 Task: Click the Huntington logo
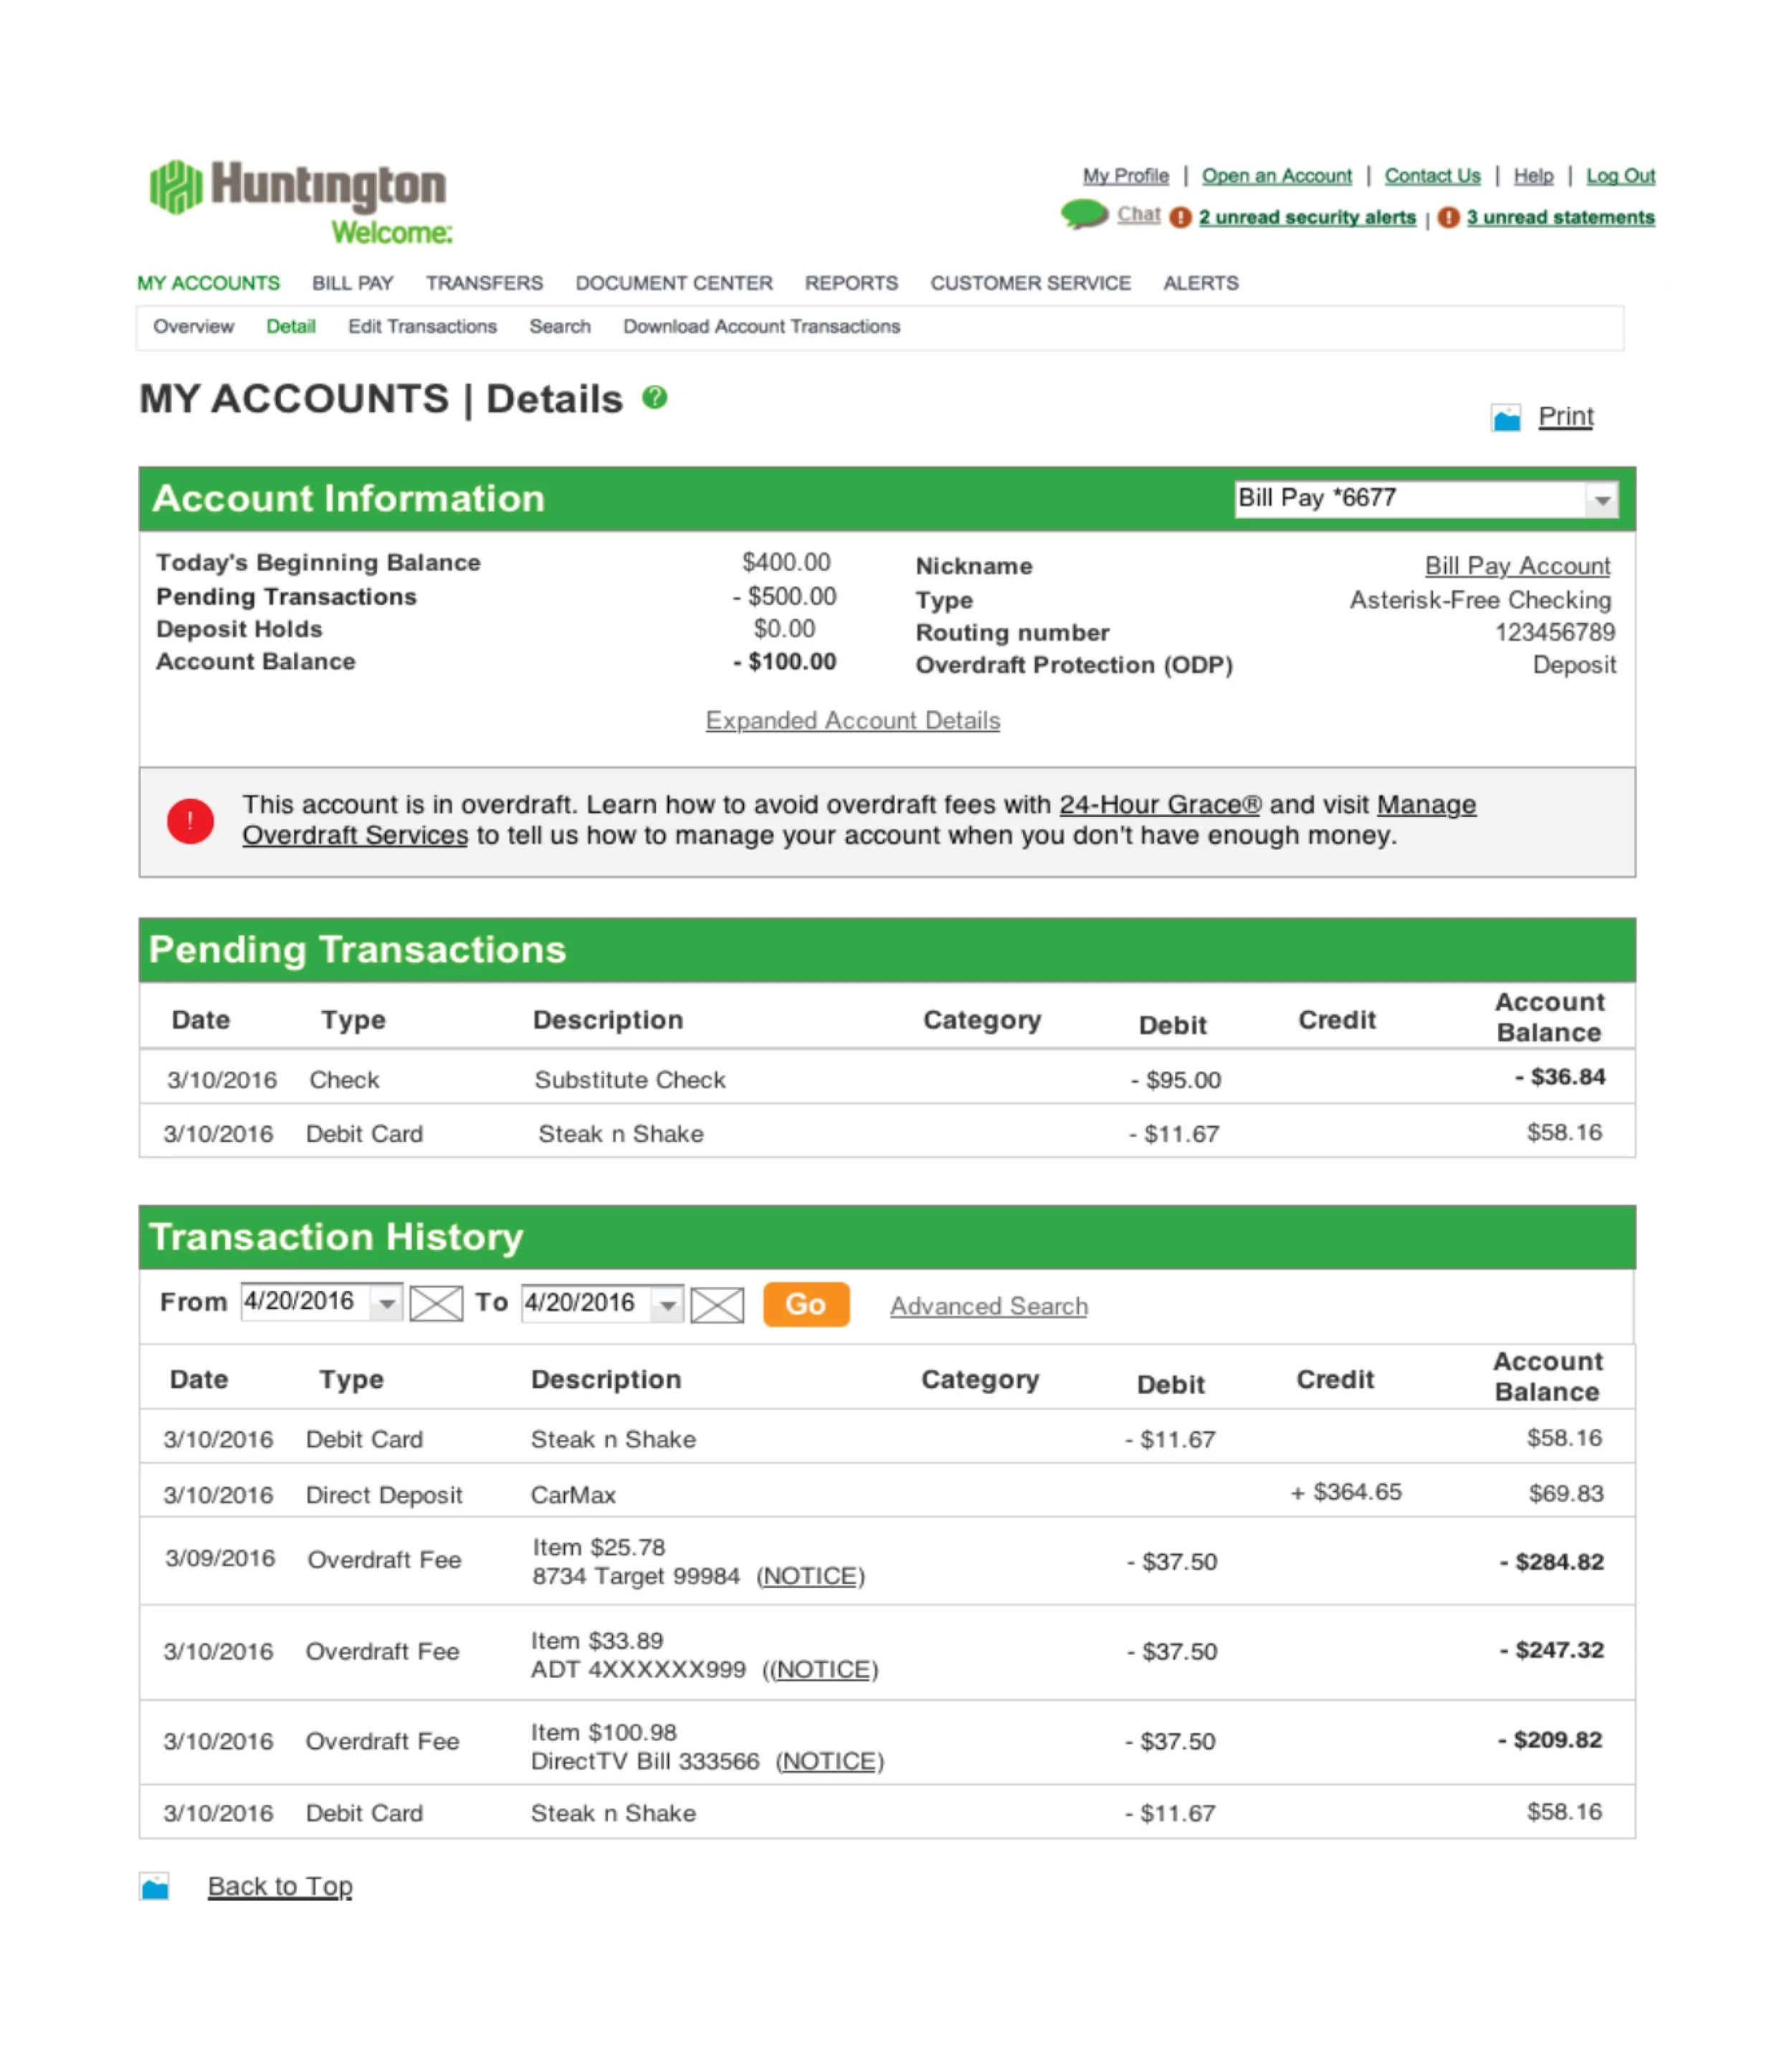(x=298, y=187)
